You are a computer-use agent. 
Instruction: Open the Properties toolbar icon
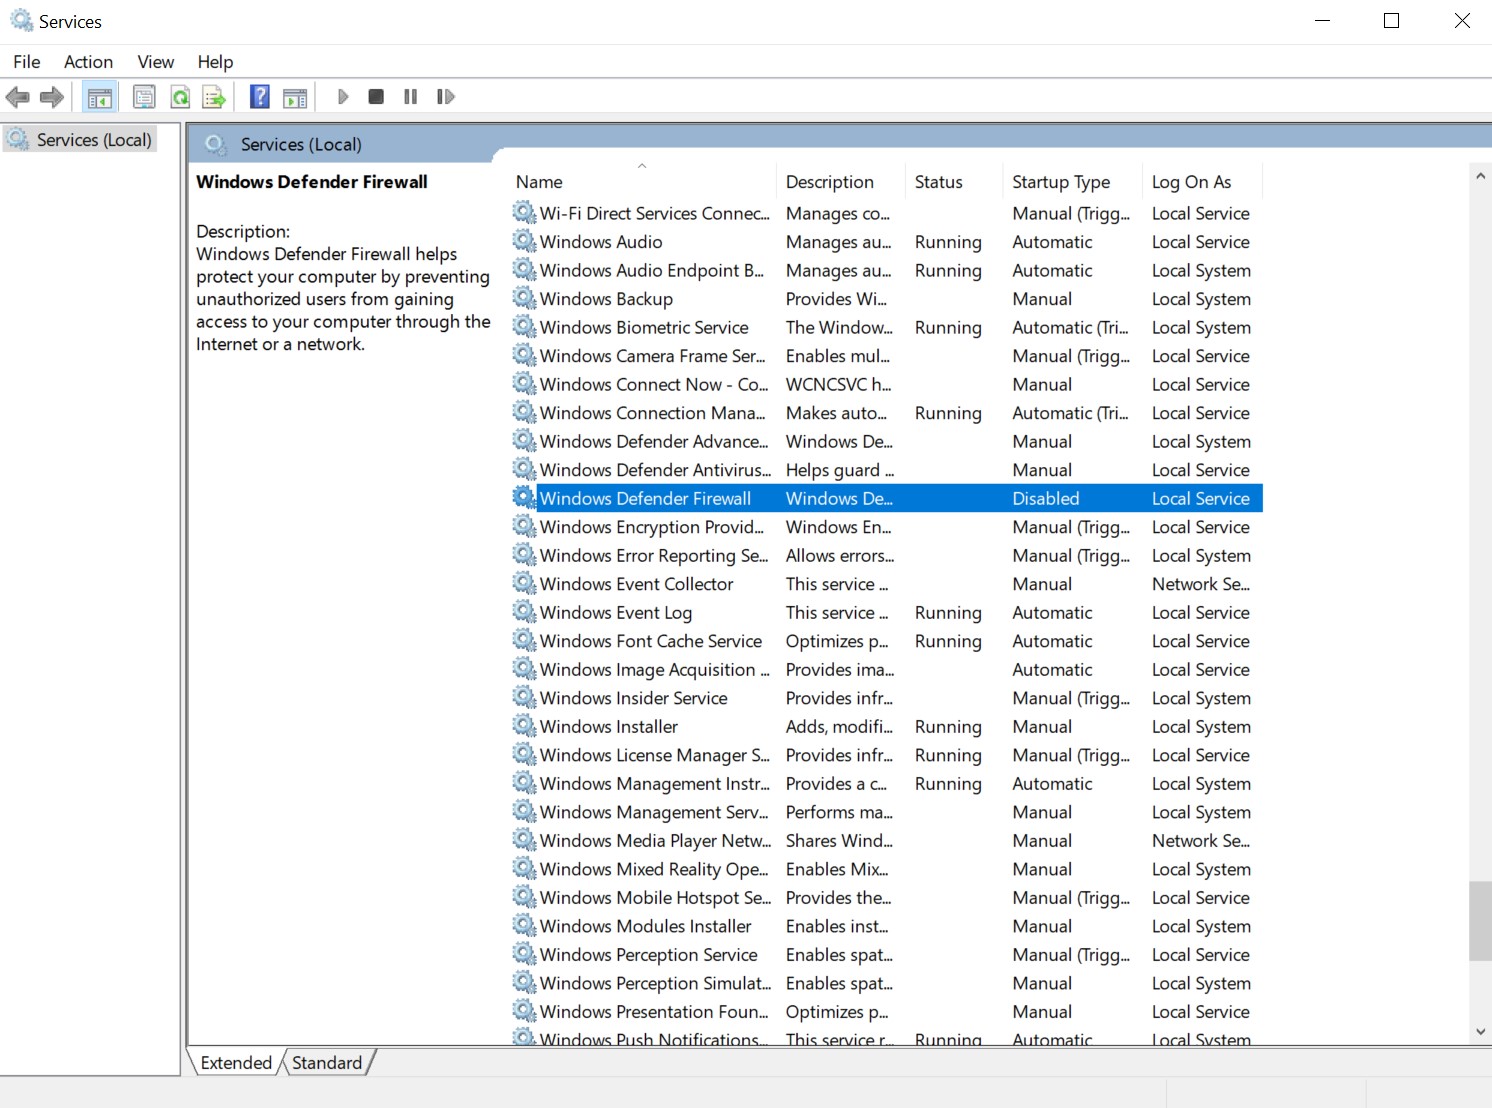(144, 97)
